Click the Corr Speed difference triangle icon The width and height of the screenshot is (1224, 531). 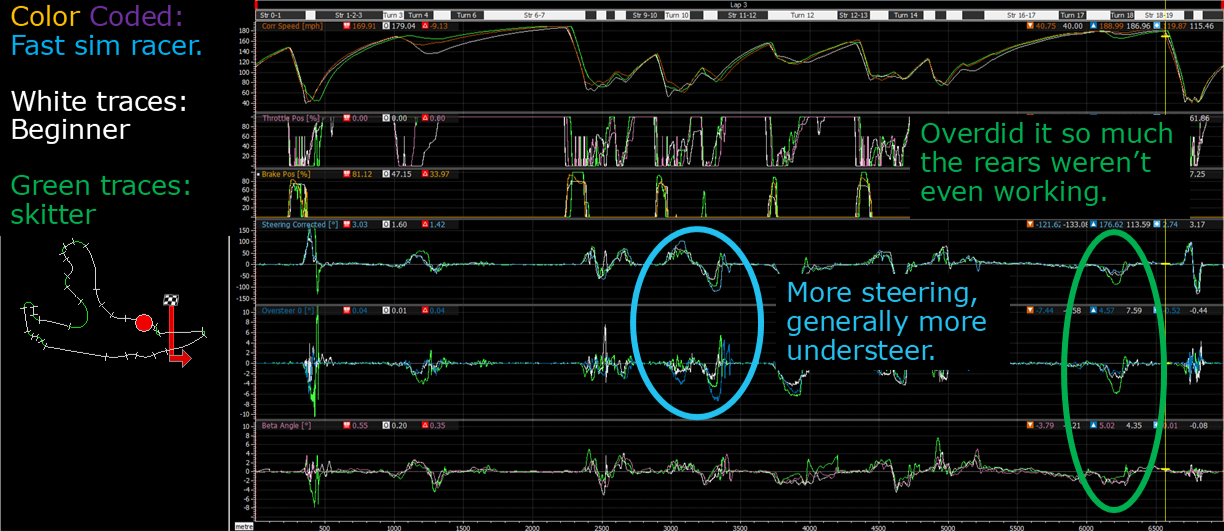[425, 26]
